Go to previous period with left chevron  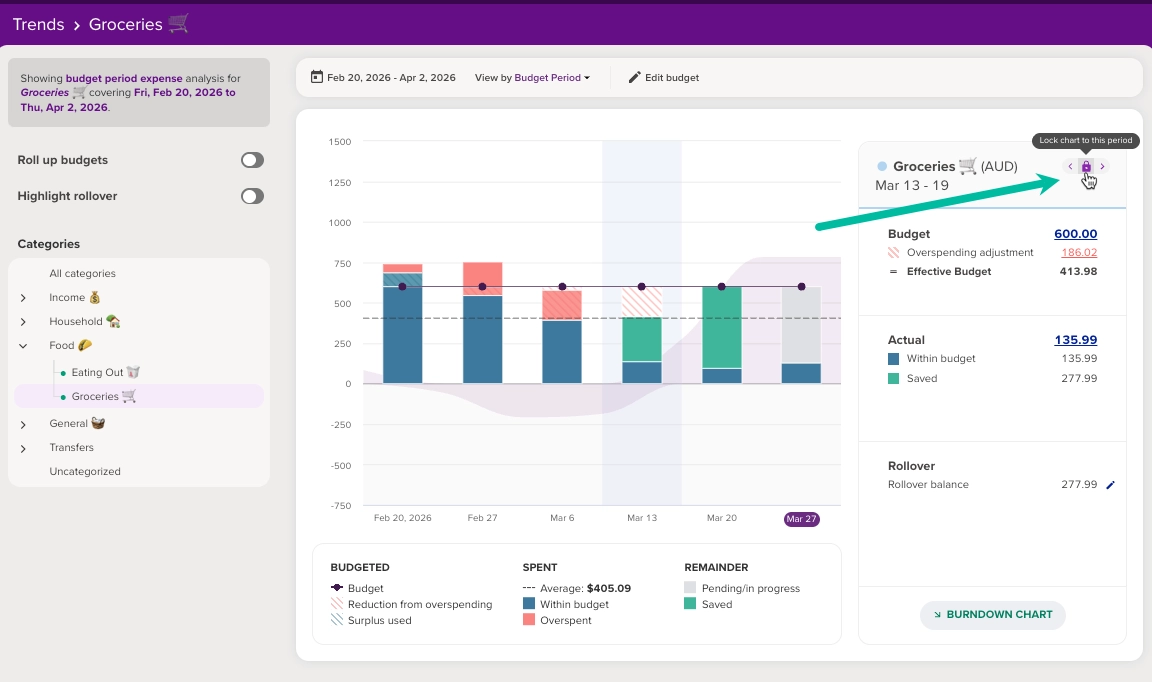point(1070,167)
